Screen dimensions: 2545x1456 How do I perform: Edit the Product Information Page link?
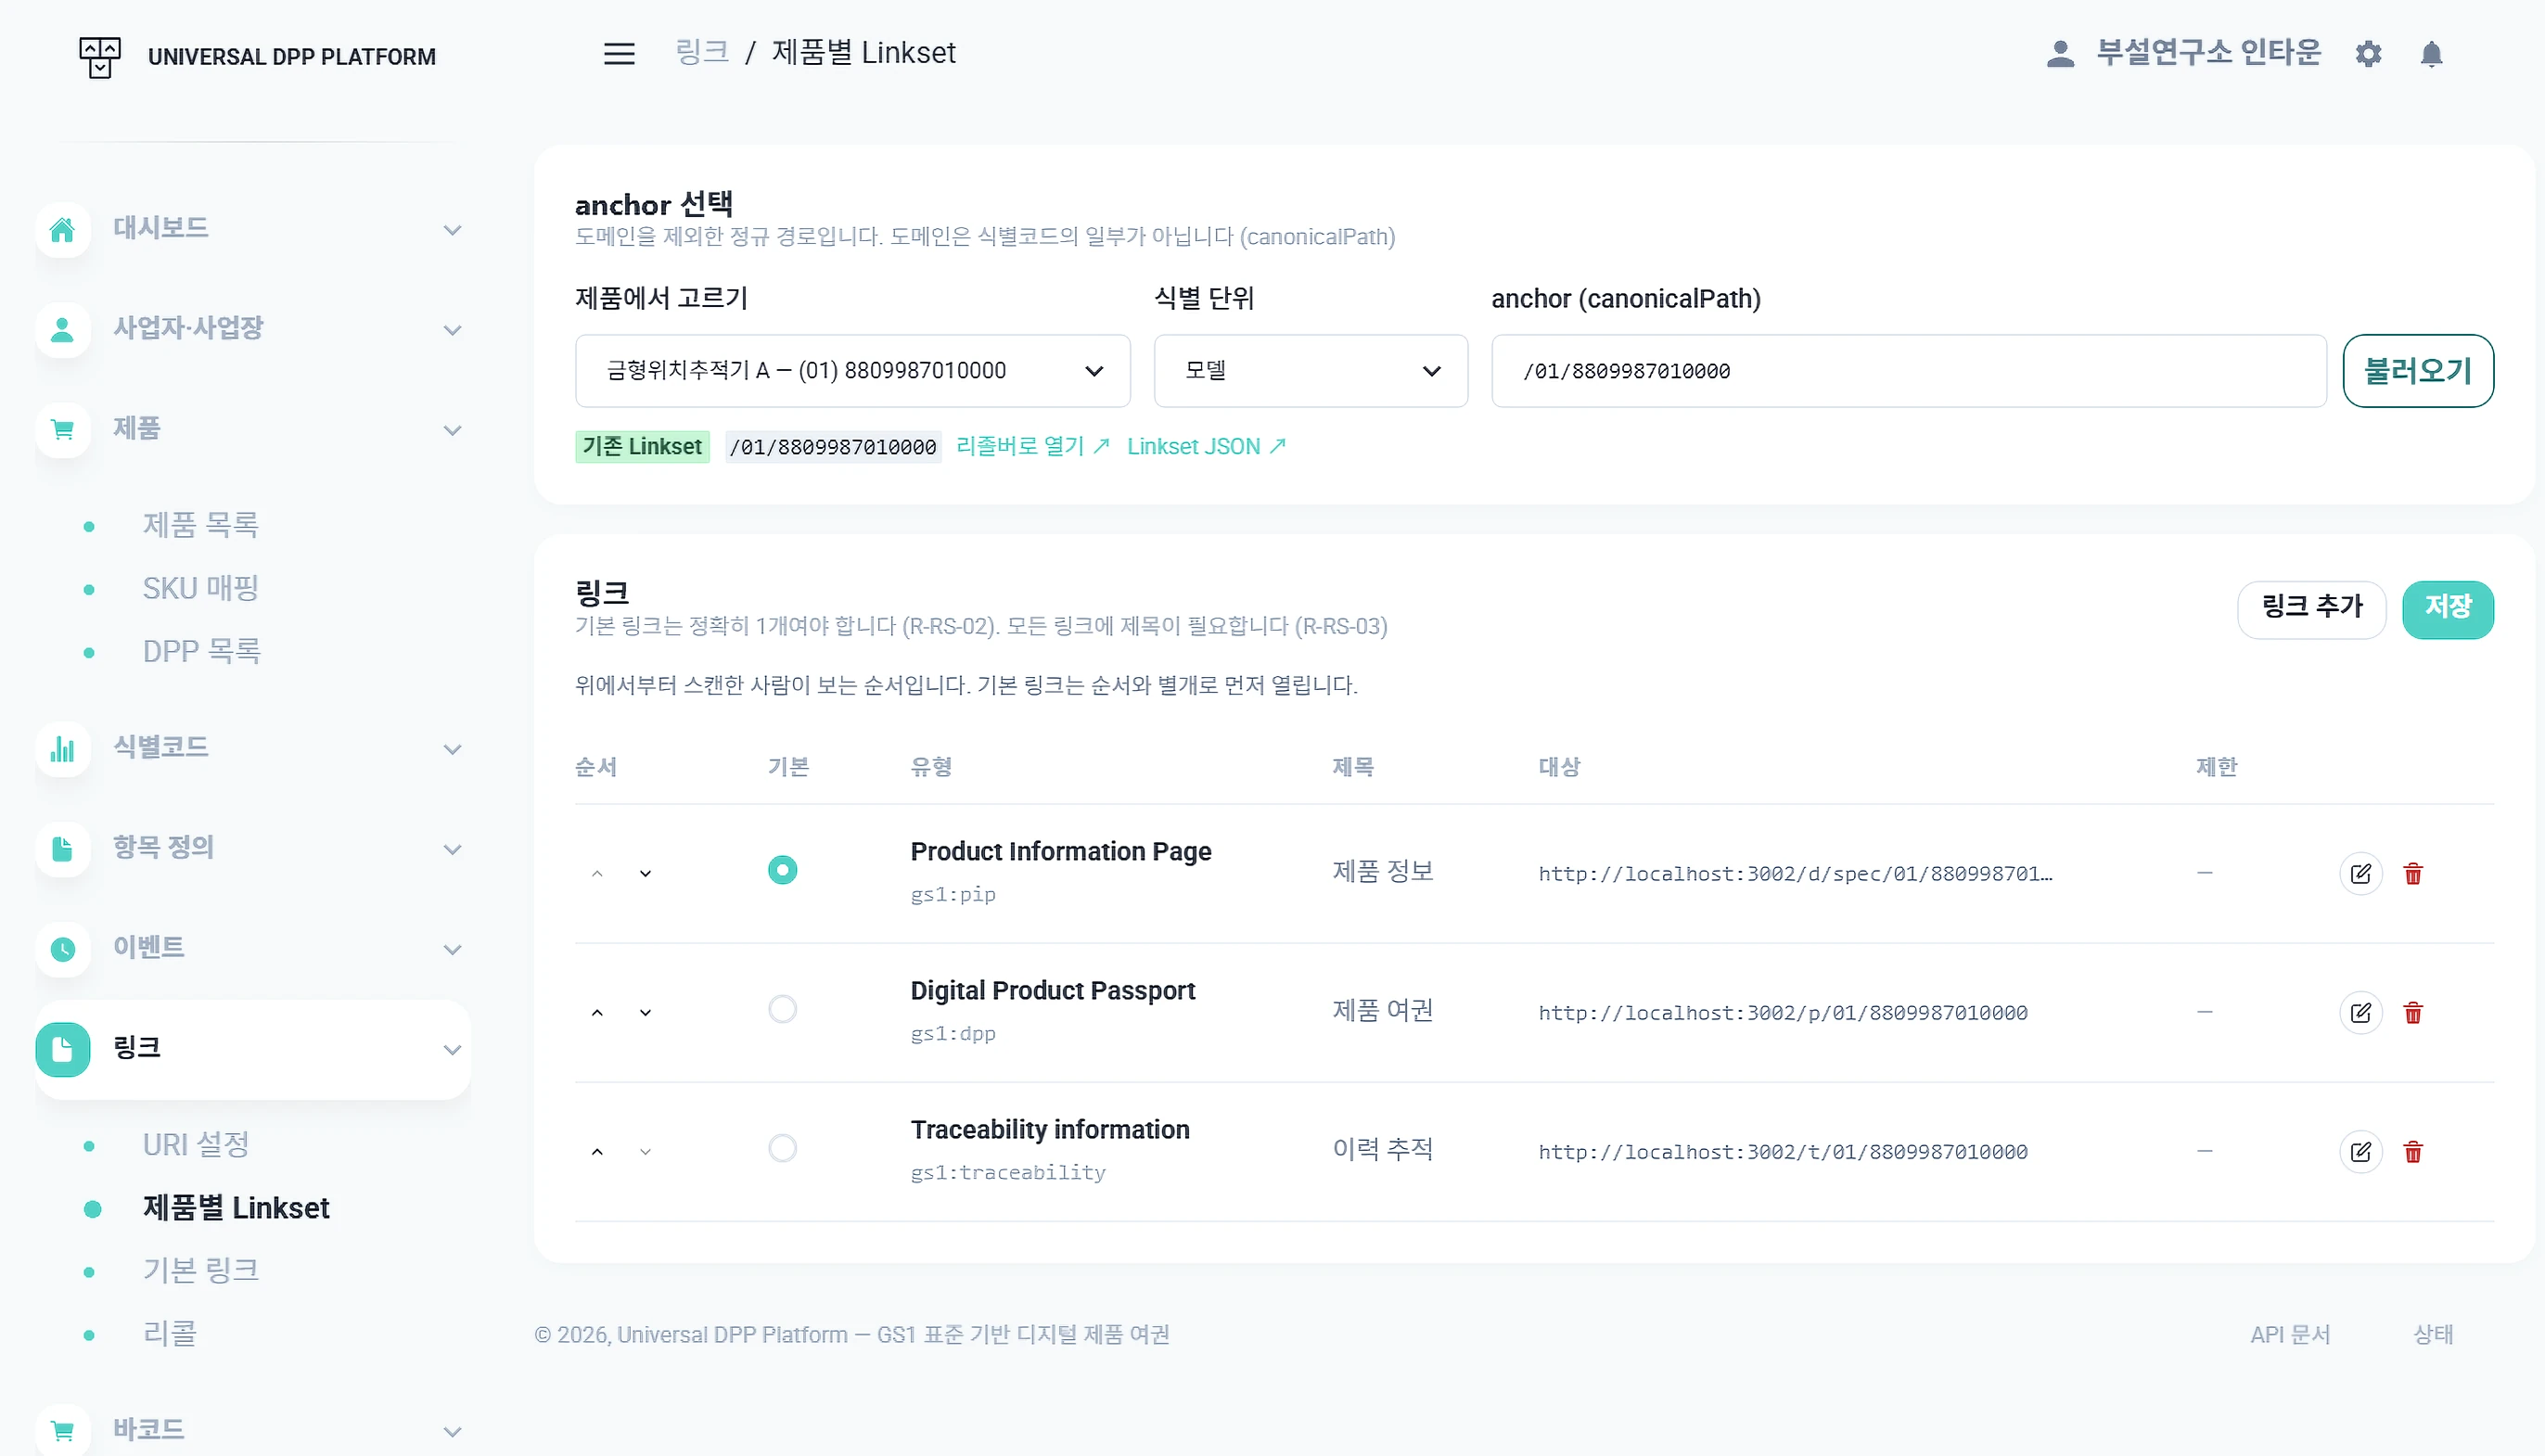2360,874
